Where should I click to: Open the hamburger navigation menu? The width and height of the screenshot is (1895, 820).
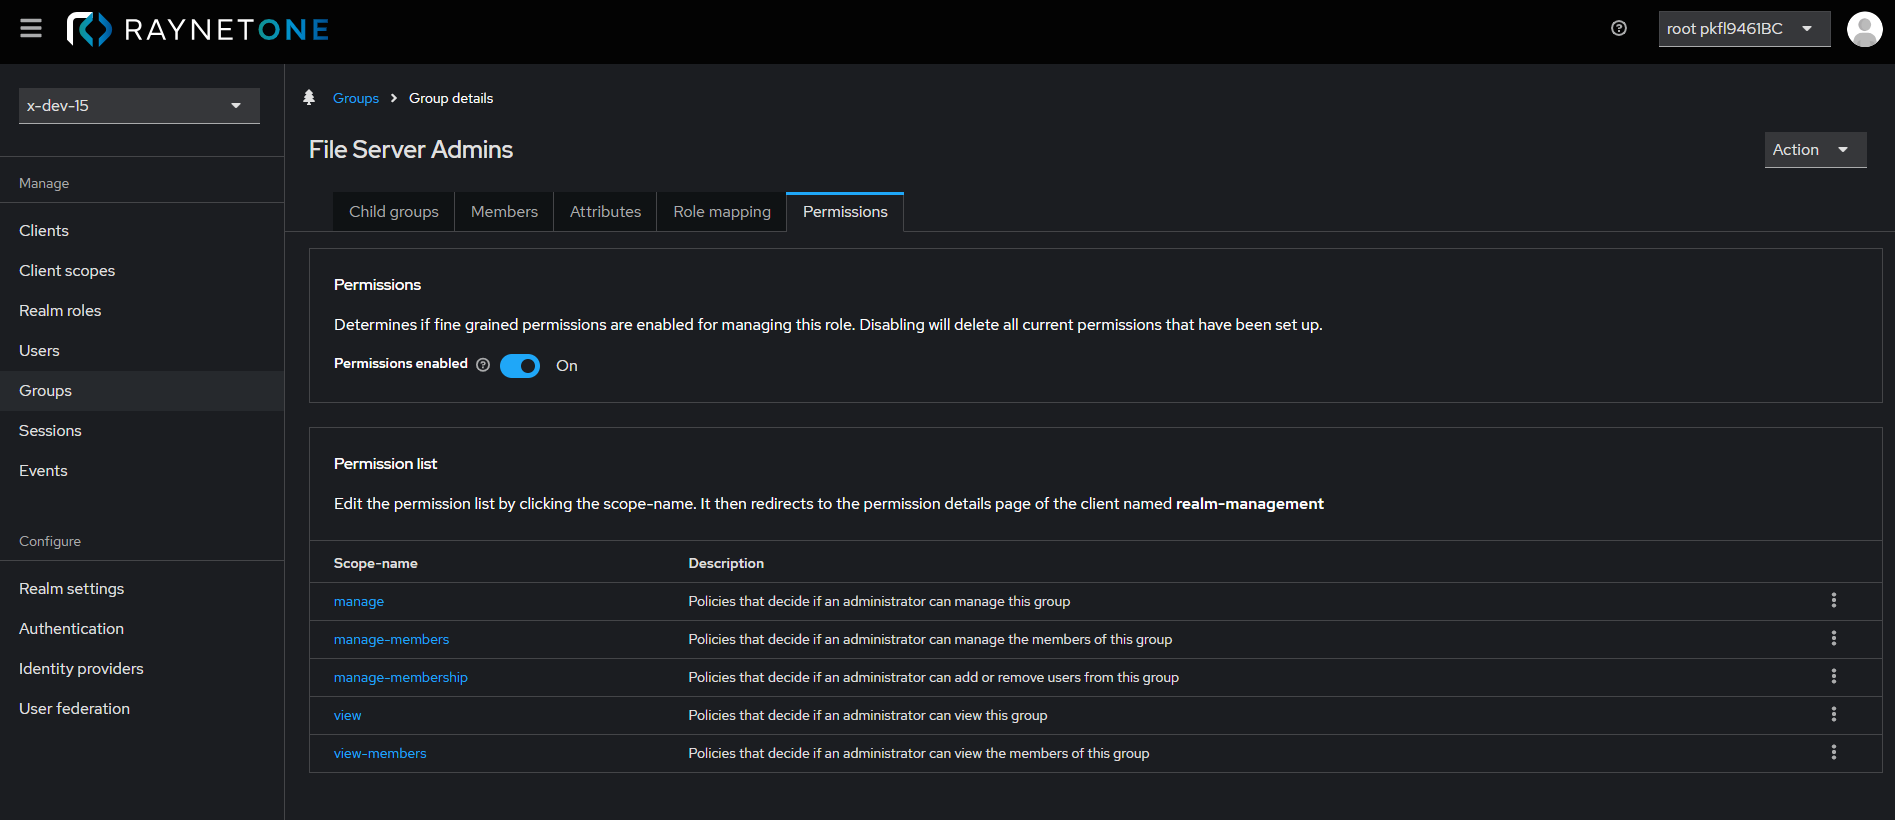[x=31, y=29]
